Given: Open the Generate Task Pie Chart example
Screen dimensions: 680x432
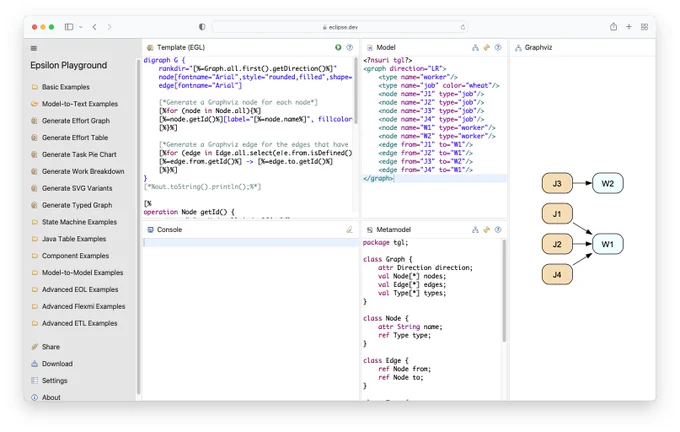Looking at the screenshot, I should pyautogui.click(x=74, y=155).
